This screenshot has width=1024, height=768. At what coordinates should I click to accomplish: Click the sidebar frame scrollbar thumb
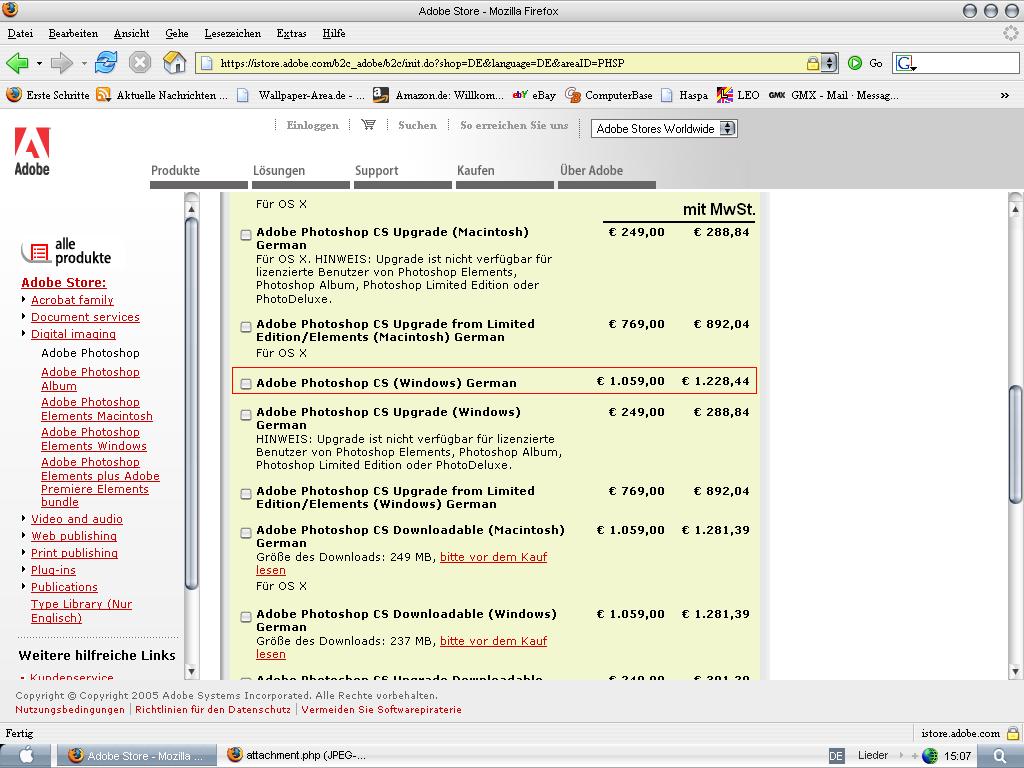191,404
